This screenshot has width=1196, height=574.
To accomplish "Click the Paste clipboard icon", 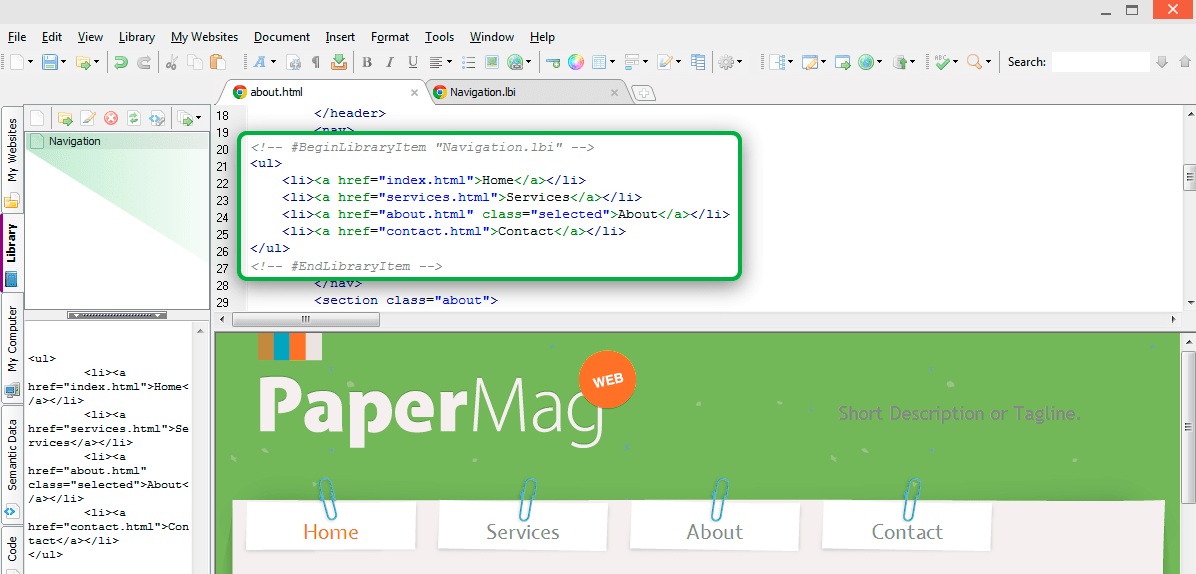I will [217, 63].
